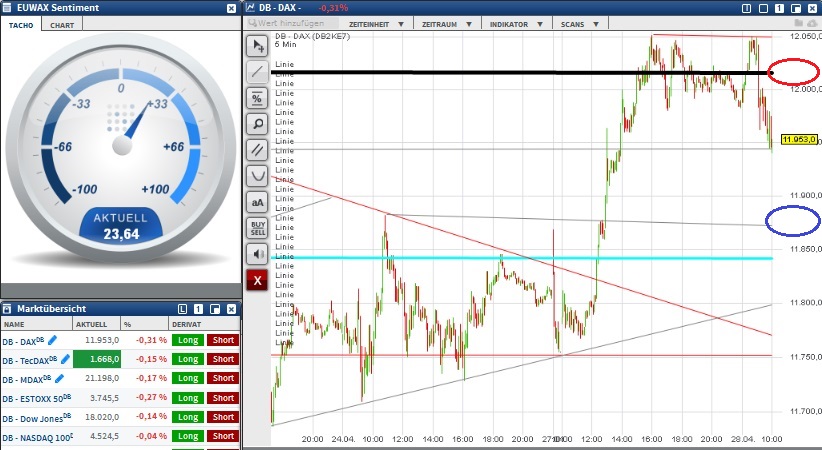Close the EUWAX Sentiment panel
This screenshot has height=450, width=822.
tap(231, 8)
